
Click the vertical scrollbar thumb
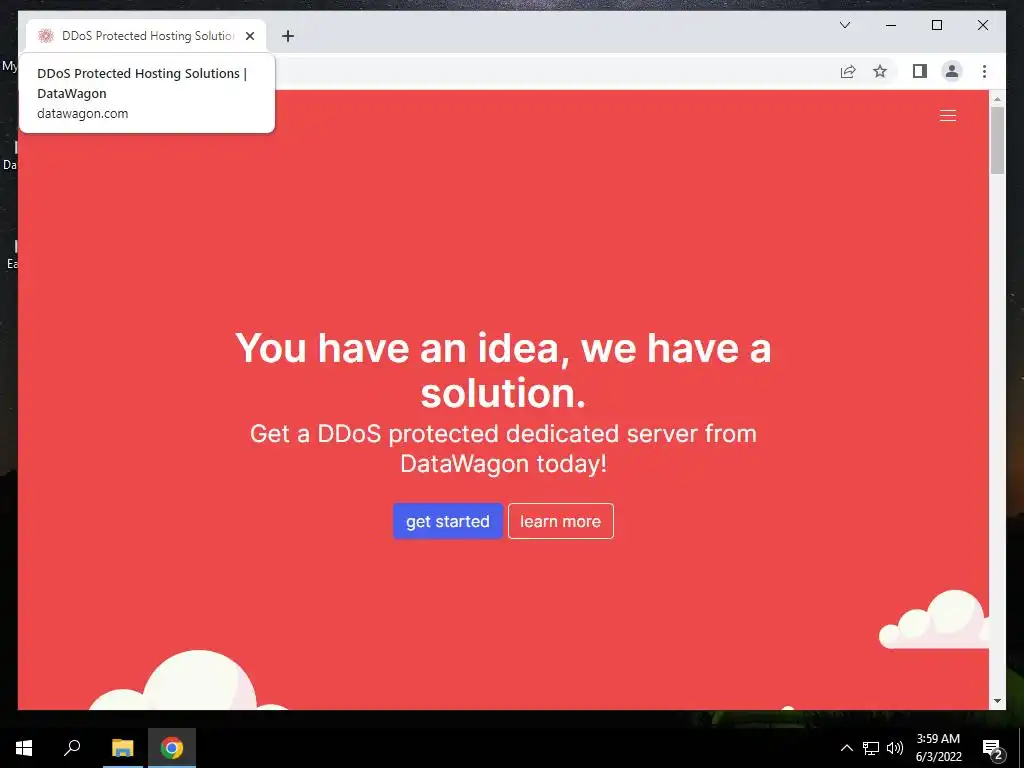point(997,140)
